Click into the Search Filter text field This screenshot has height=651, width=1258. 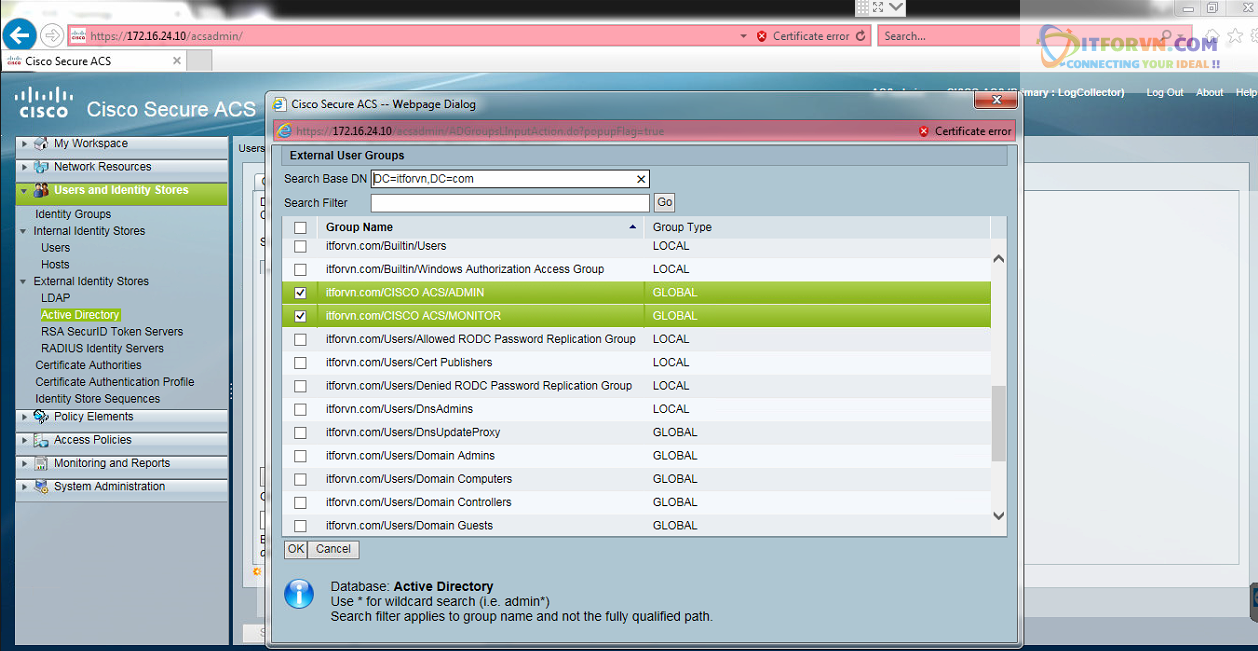point(509,203)
